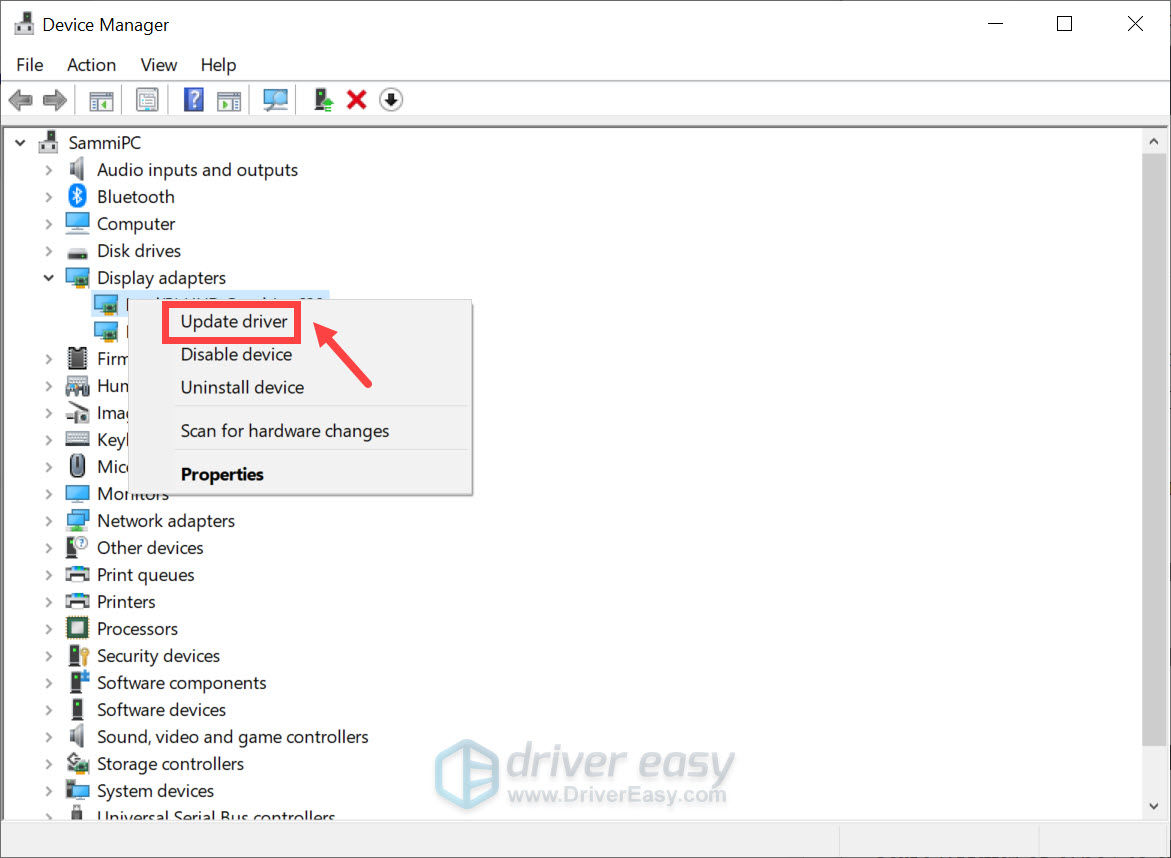The image size is (1171, 858).
Task: Expand the Sound, video and game controllers chevron
Action: coord(49,737)
